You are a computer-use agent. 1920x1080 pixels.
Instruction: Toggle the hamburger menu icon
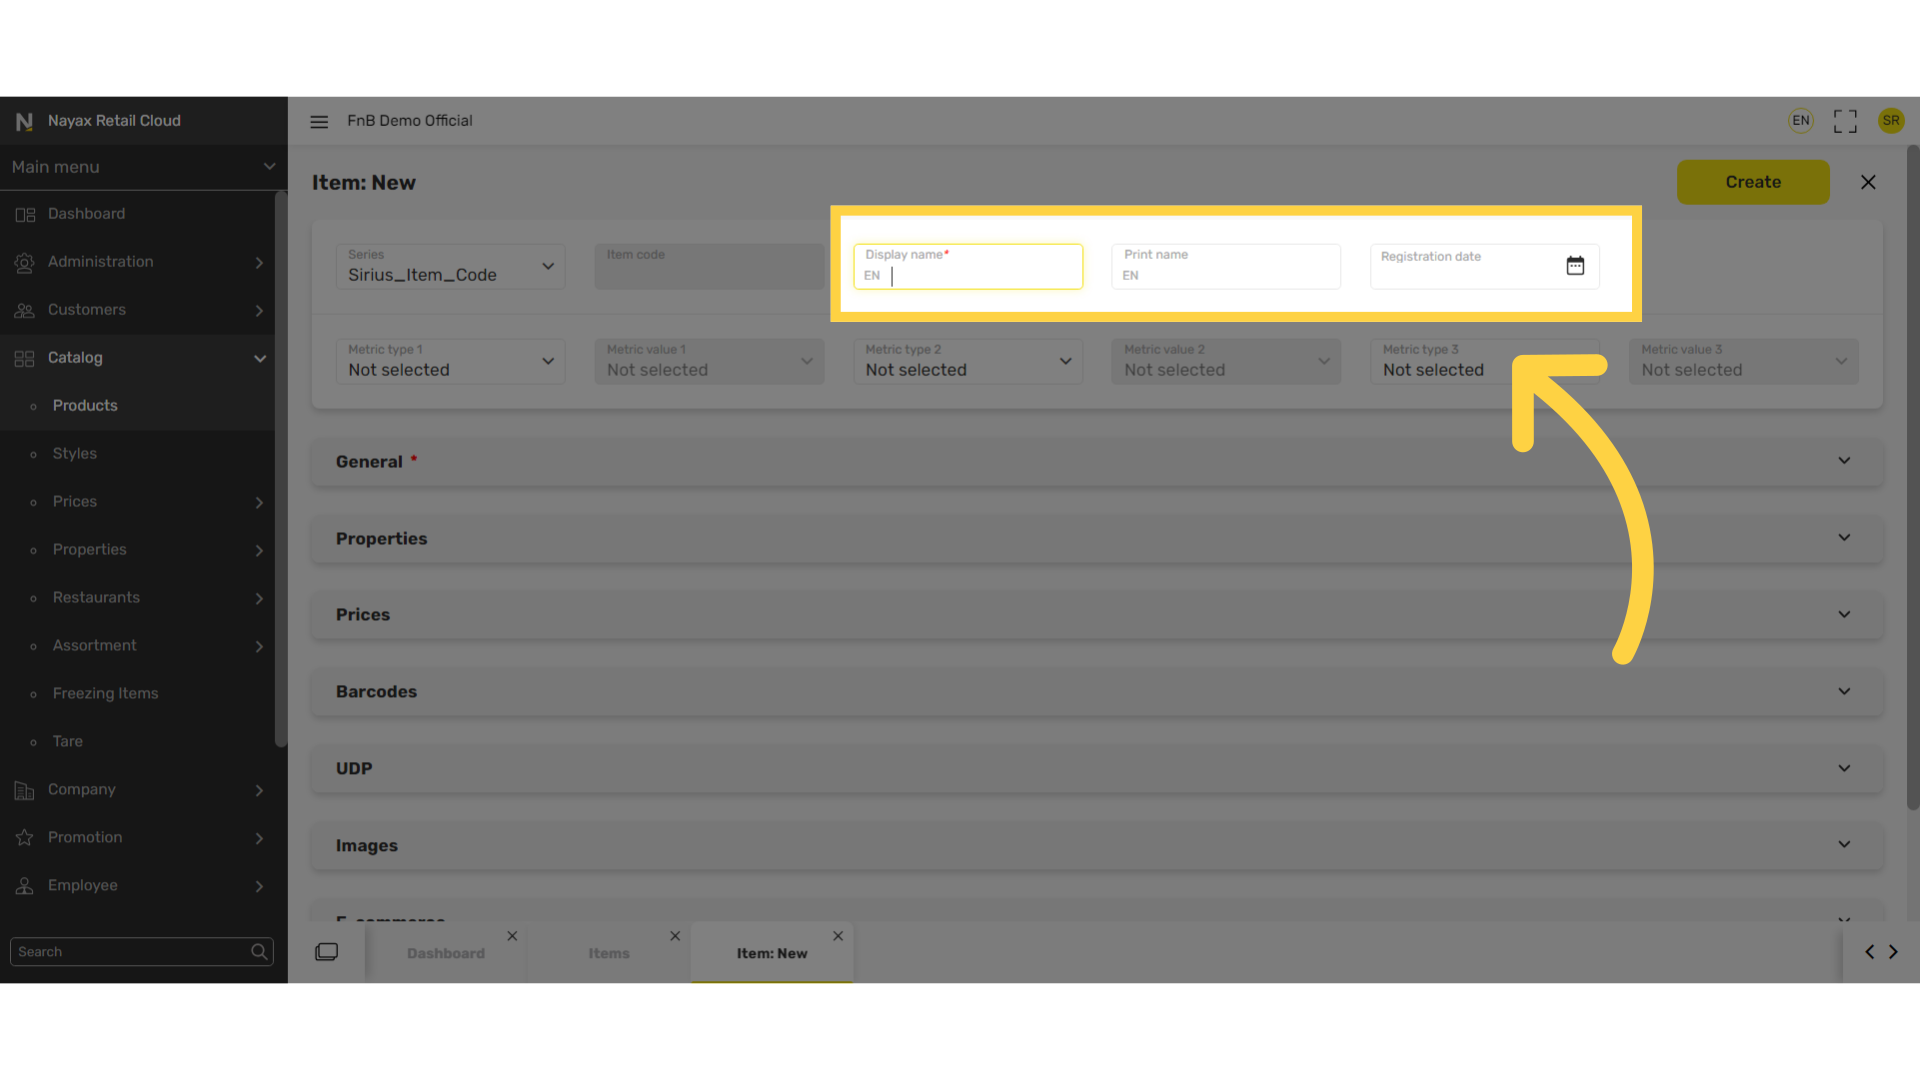click(x=319, y=122)
